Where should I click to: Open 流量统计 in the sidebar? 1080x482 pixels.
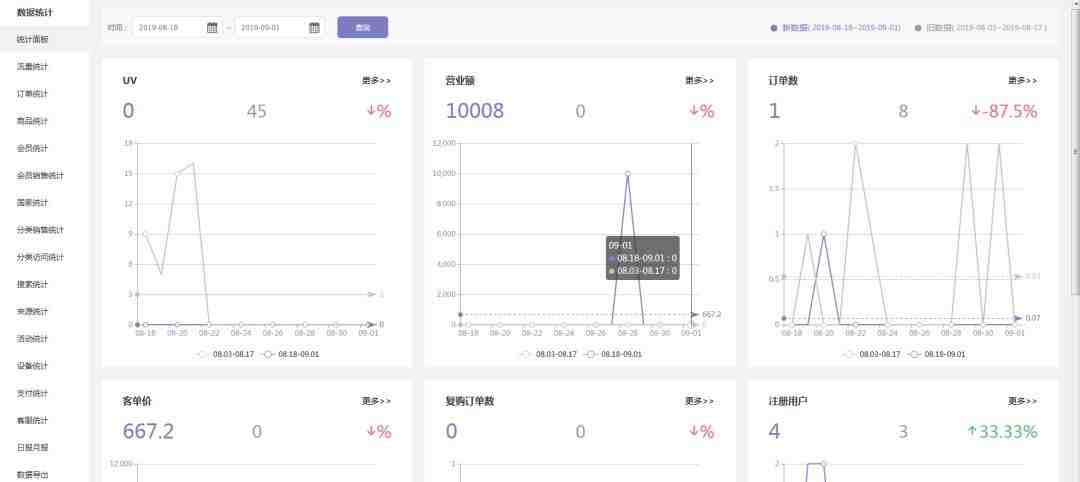[x=32, y=67]
